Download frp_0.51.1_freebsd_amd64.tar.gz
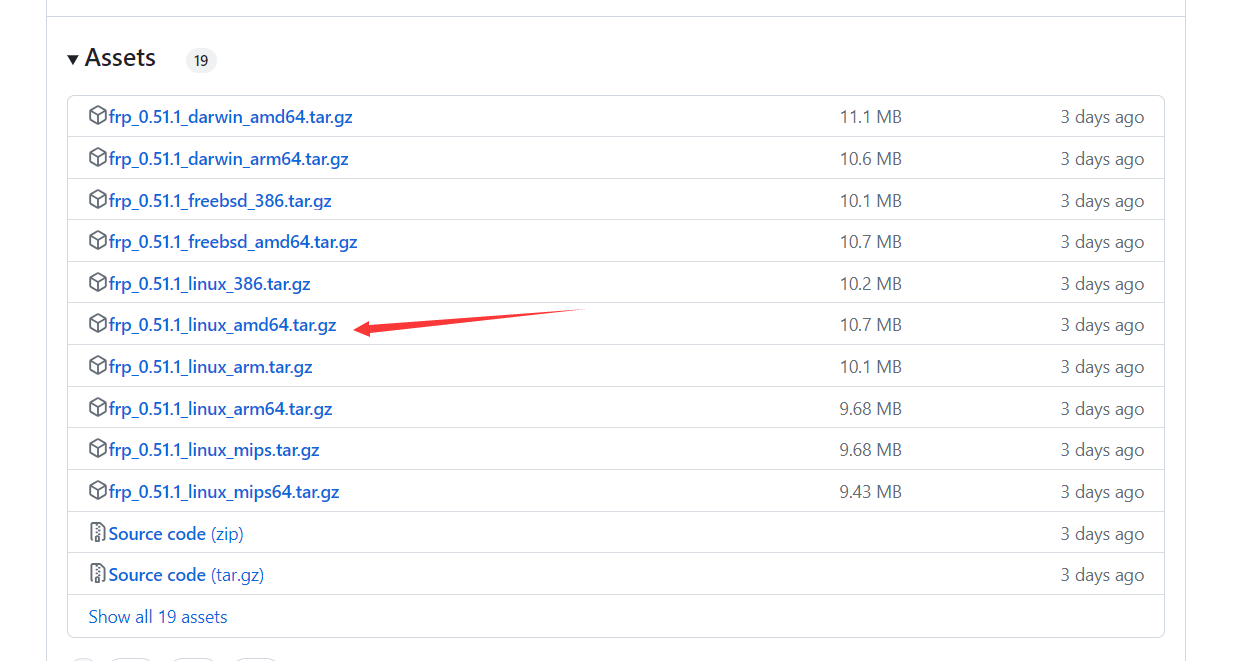Image resolution: width=1258 pixels, height=661 pixels. click(x=233, y=242)
